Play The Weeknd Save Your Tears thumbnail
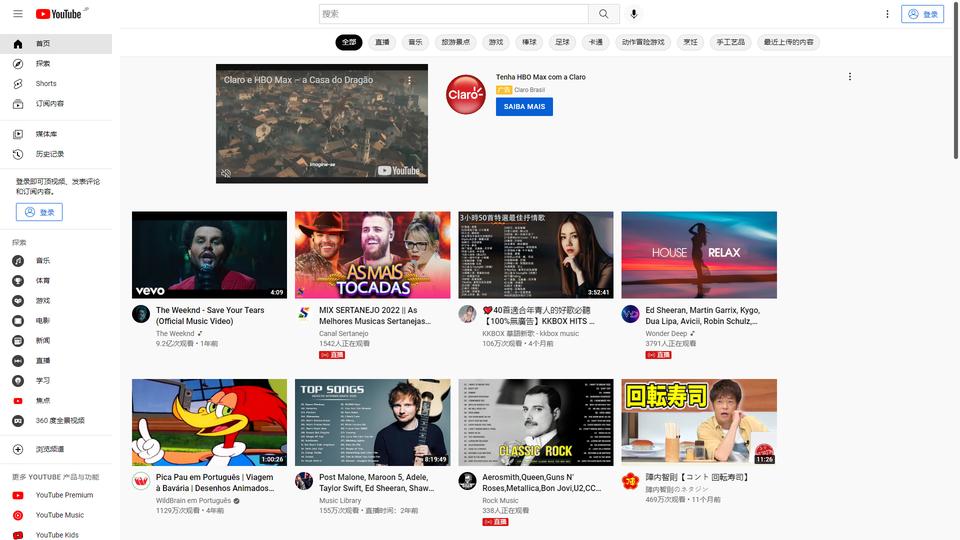This screenshot has height=540, width=960. click(x=209, y=255)
